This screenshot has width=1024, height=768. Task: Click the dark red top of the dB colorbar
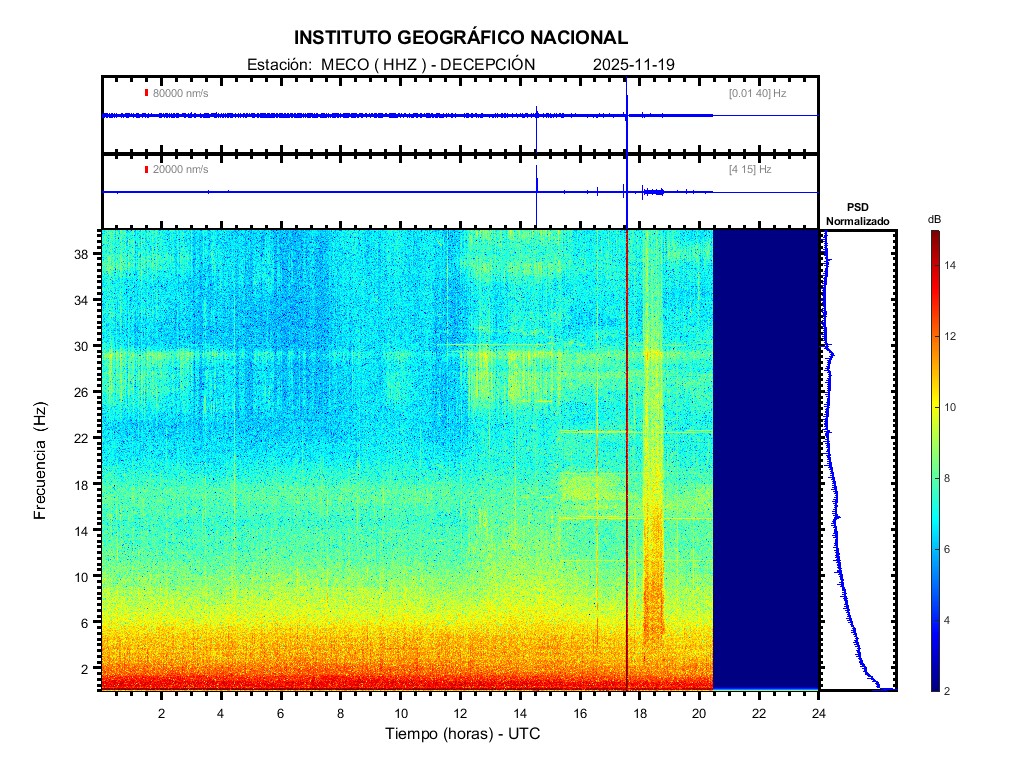tap(934, 235)
